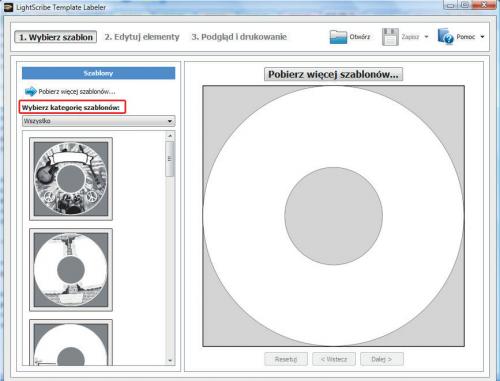Viewport: 500px width, 381px height.
Task: Click the template list scrollbar down arrow
Action: click(170, 360)
